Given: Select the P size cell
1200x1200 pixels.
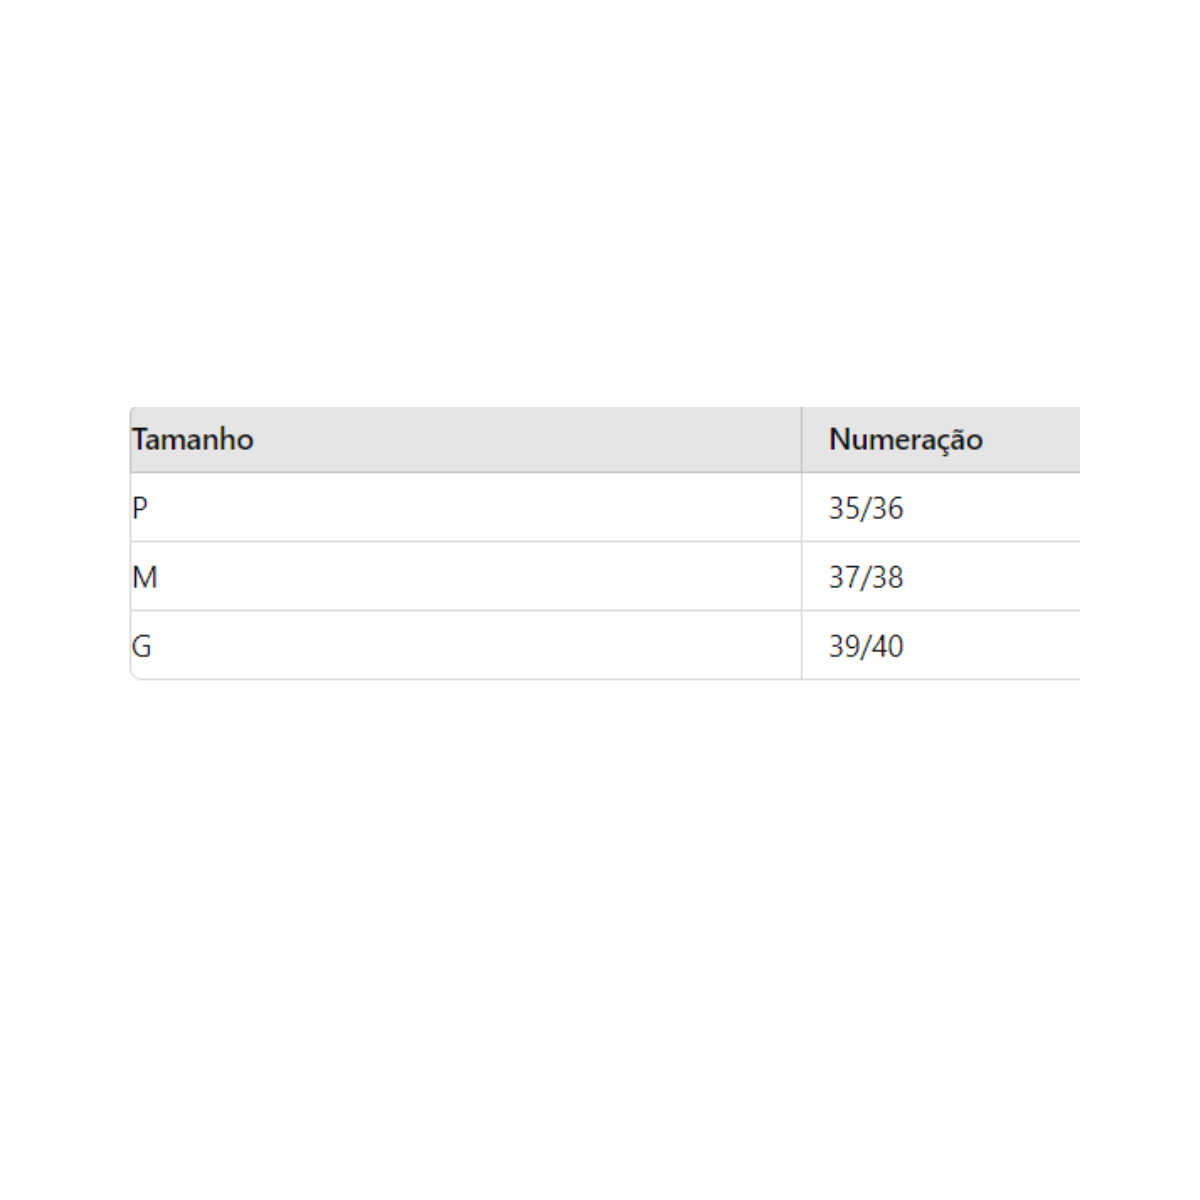Looking at the screenshot, I should (x=140, y=508).
